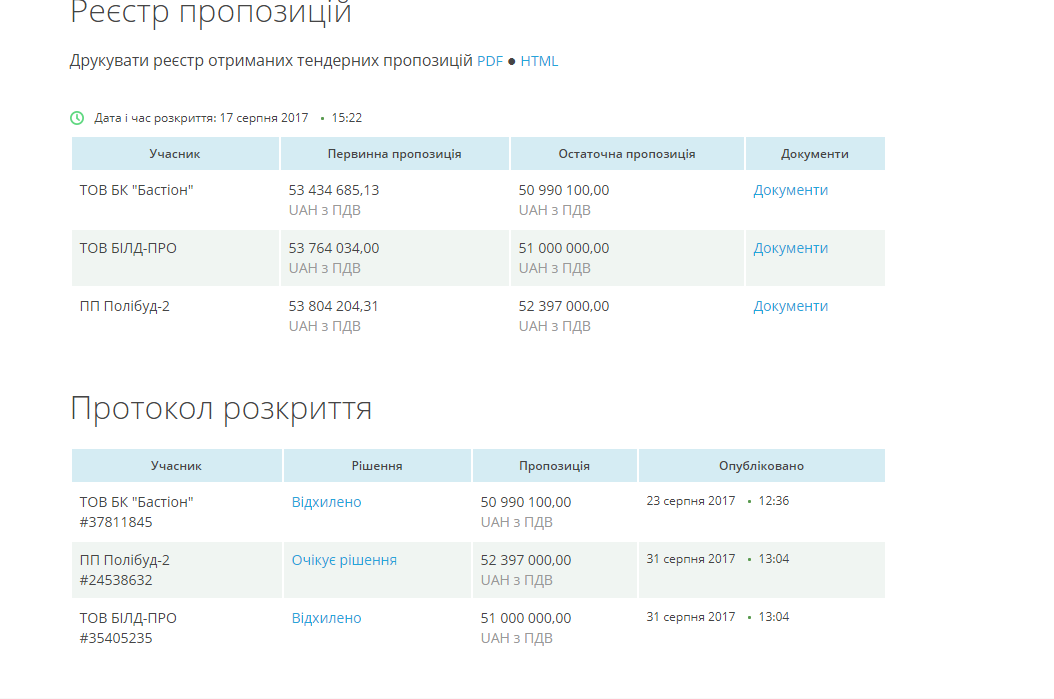The width and height of the screenshot is (1054, 699).
Task: Open the Відхилено decision for ТОВ БК "Бастіон"
Action: click(x=327, y=502)
